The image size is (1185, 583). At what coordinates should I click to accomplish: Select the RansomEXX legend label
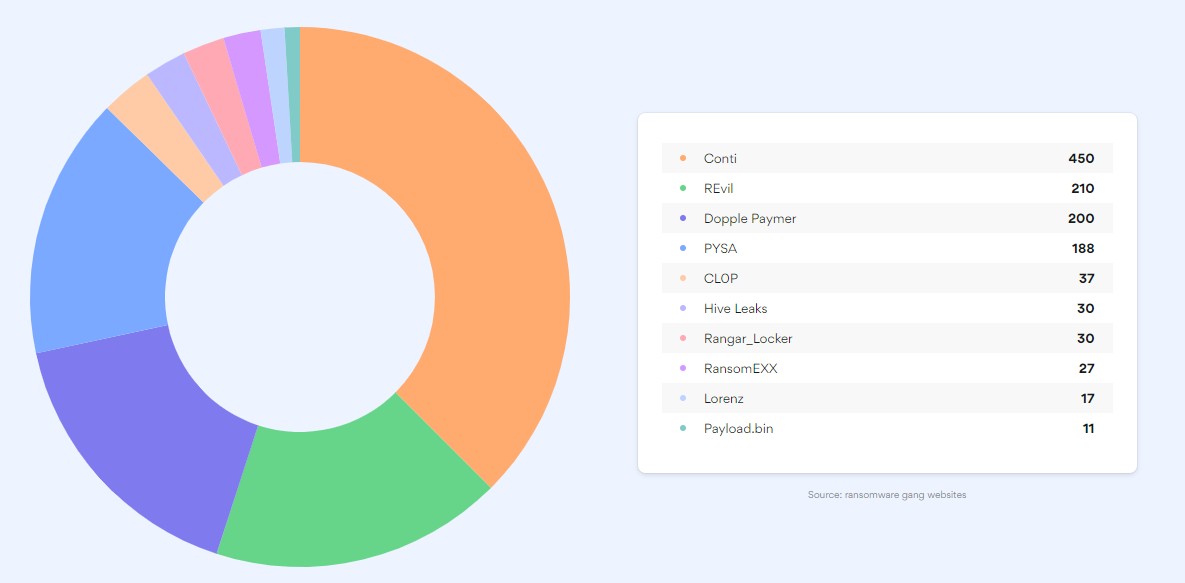[x=741, y=368]
